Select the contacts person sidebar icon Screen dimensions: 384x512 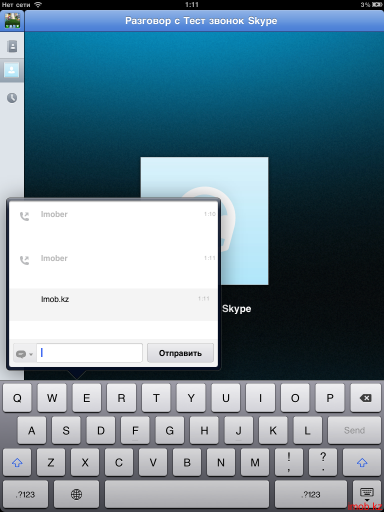coord(12,70)
